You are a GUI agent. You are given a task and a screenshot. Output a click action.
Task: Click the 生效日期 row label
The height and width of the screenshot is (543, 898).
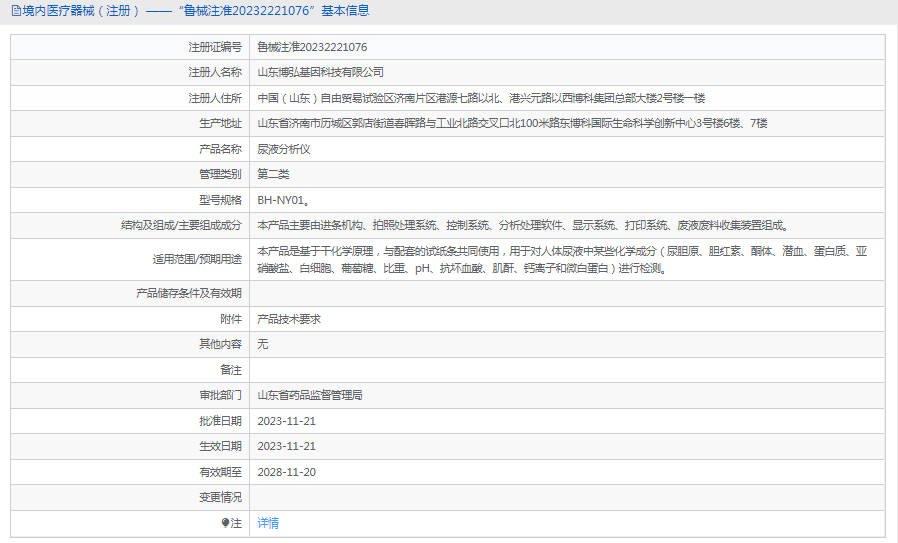click(220, 446)
